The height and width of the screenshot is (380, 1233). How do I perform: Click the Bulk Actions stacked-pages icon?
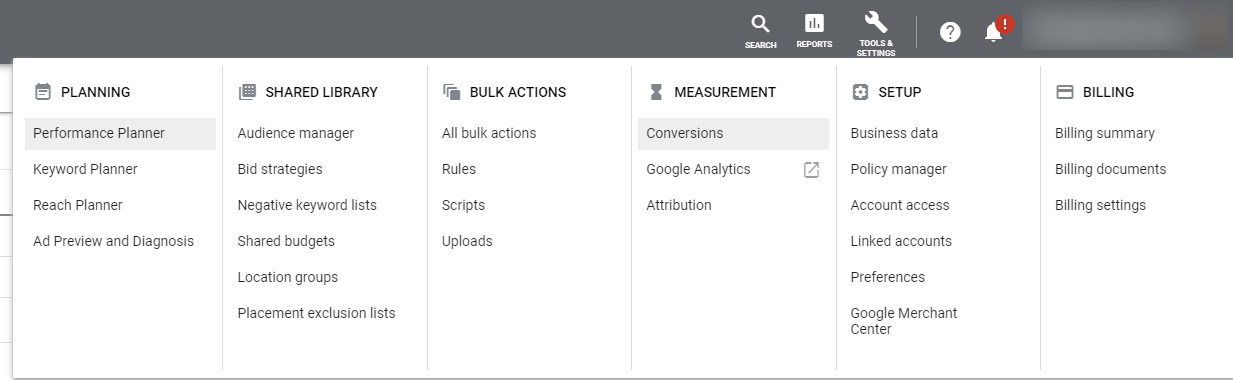pos(451,92)
